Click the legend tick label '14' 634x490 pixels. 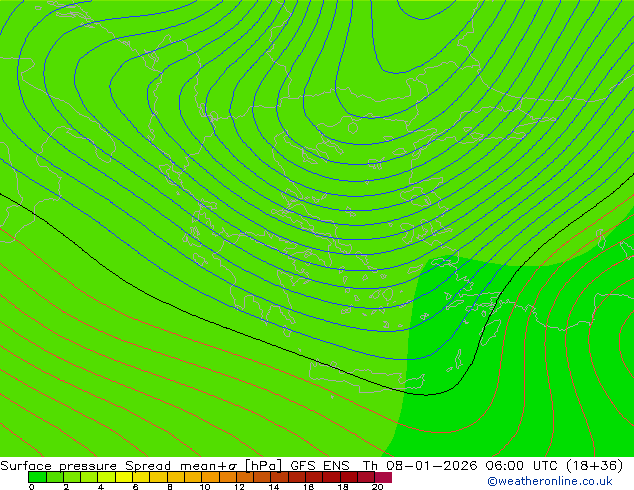274,487
